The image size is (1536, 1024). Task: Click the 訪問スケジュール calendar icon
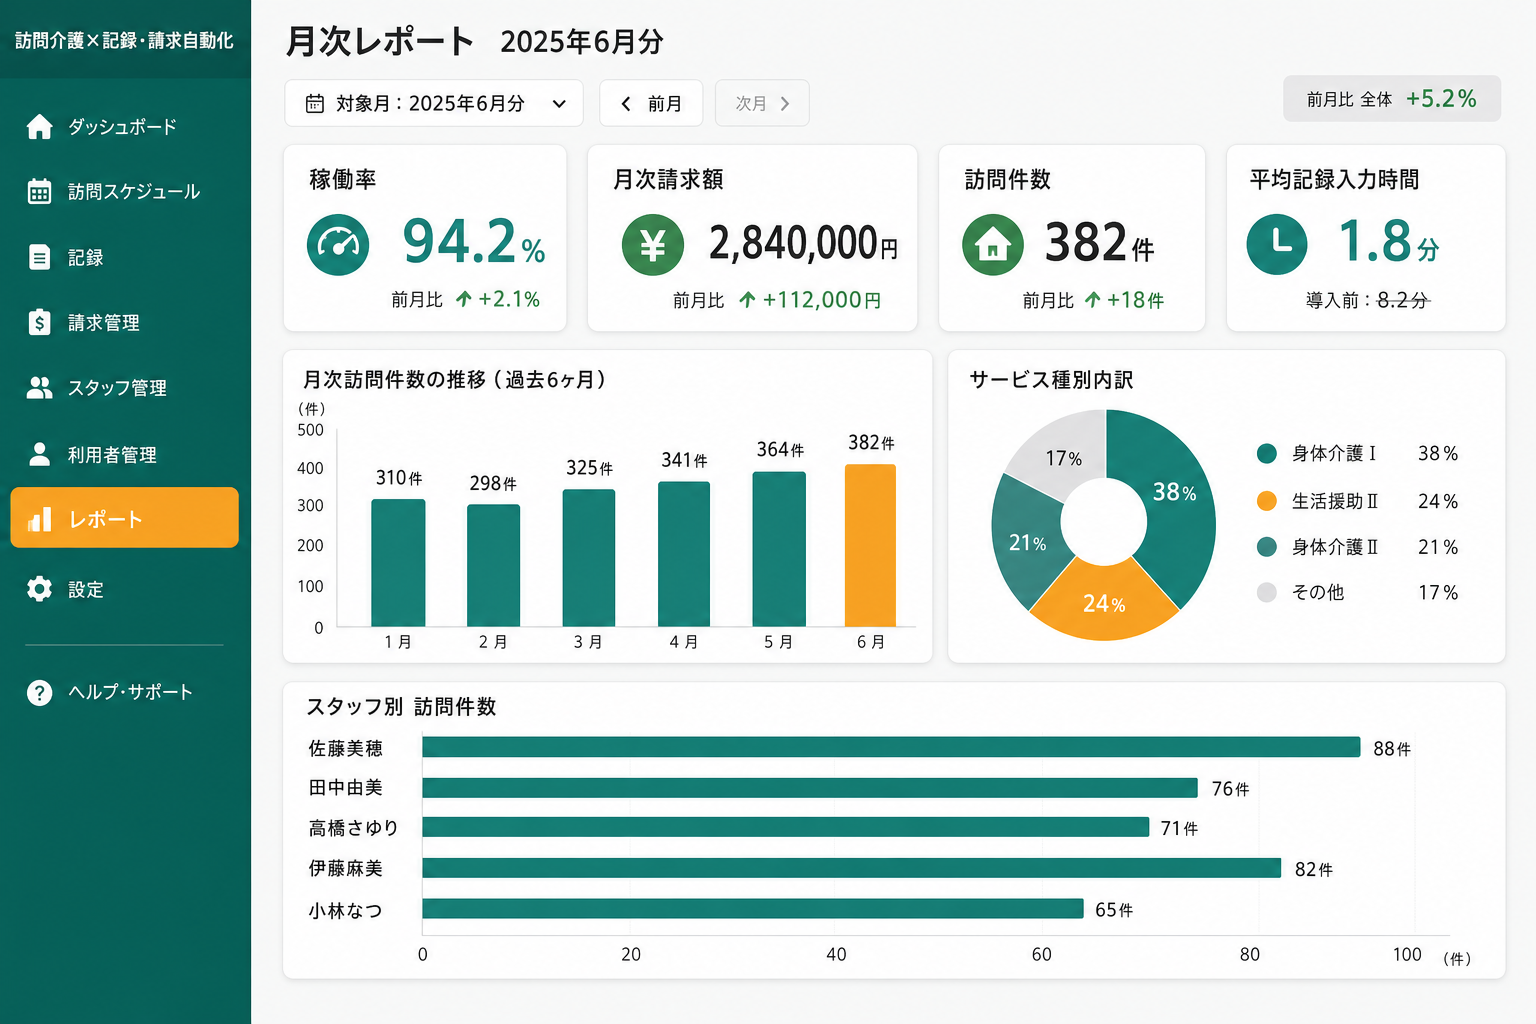[39, 192]
